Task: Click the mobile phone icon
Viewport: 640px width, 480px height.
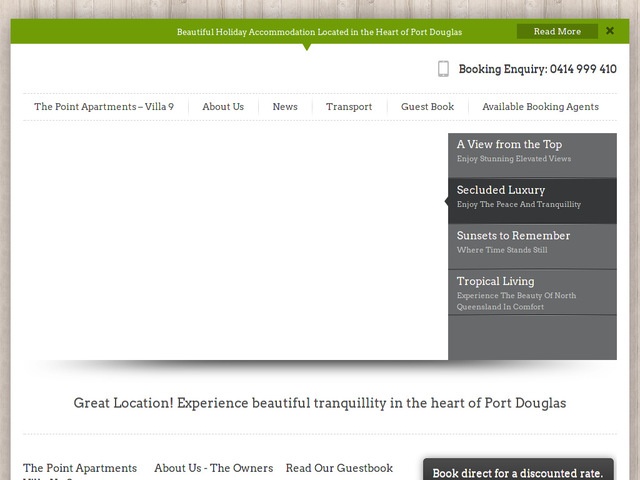Action: pyautogui.click(x=443, y=69)
